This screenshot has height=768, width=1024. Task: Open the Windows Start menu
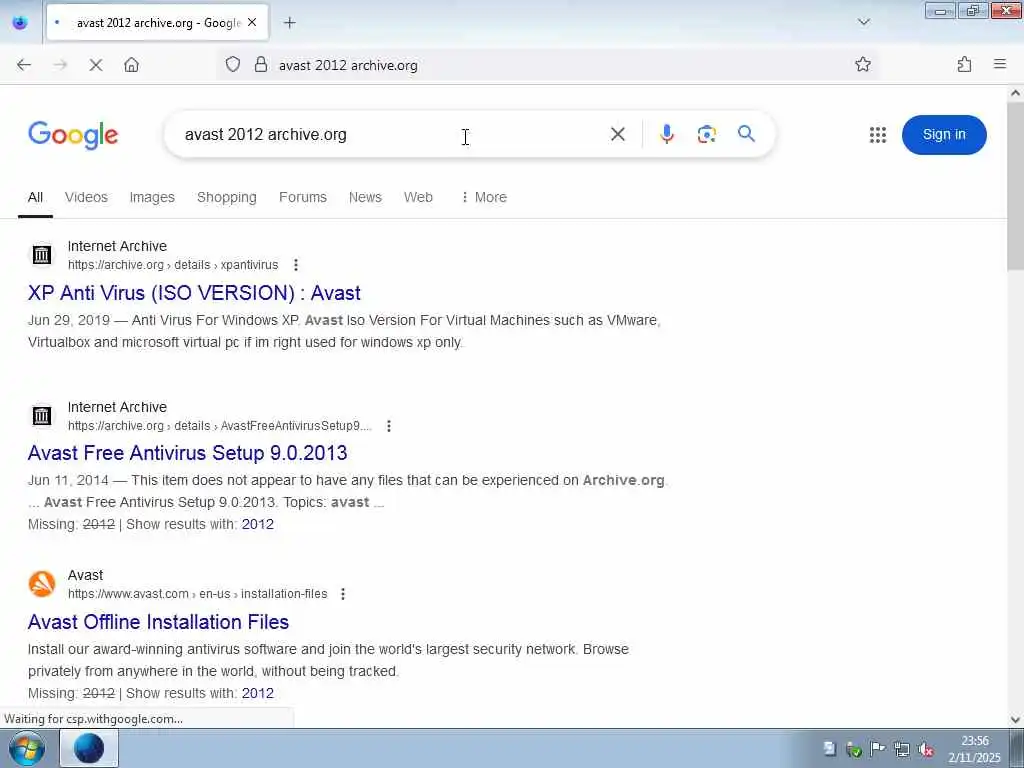pyautogui.click(x=27, y=748)
